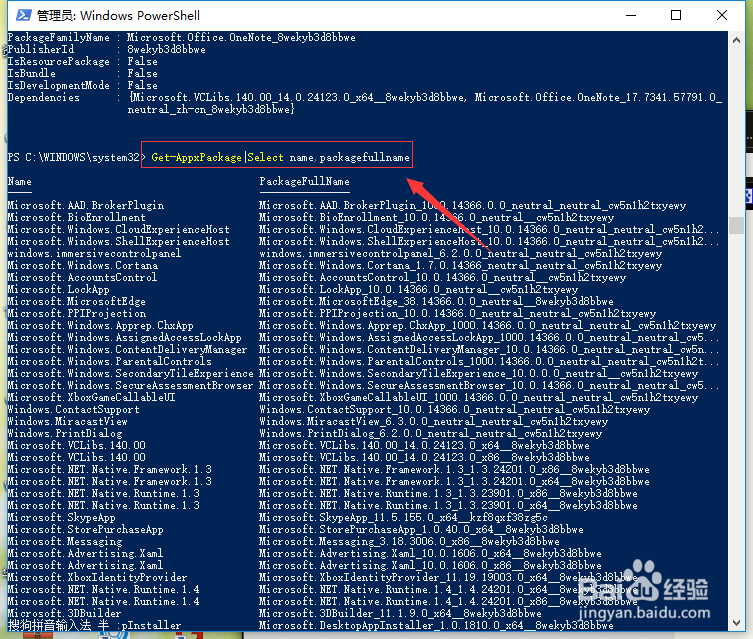Click windows.immersivecontrolpanel in the Name column
753x639 pixels.
point(95,253)
